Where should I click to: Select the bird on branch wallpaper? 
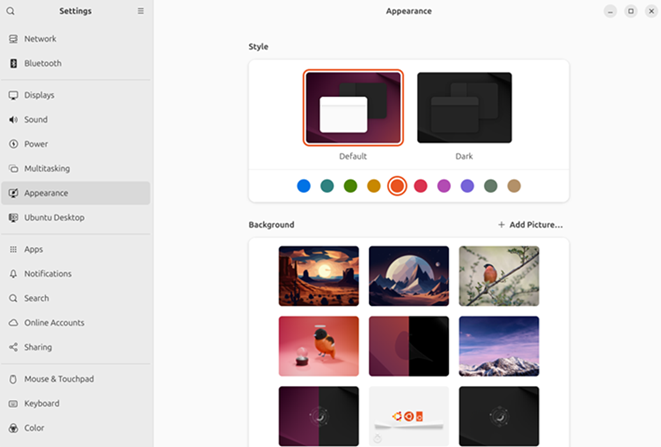pos(498,276)
